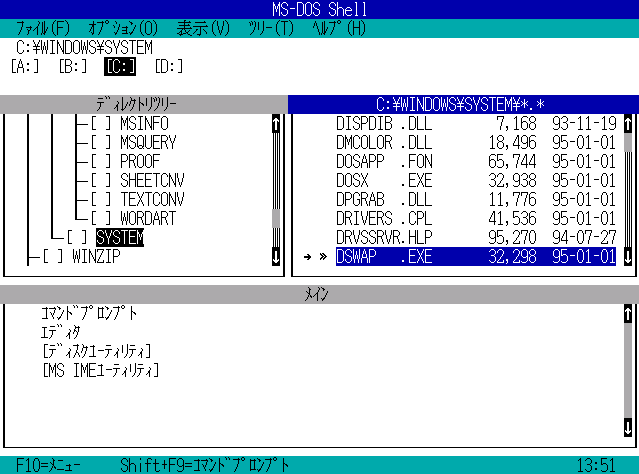Open the [MS IMEユーティリティ] program group
Viewport: 639px width, 474px height.
tap(101, 370)
